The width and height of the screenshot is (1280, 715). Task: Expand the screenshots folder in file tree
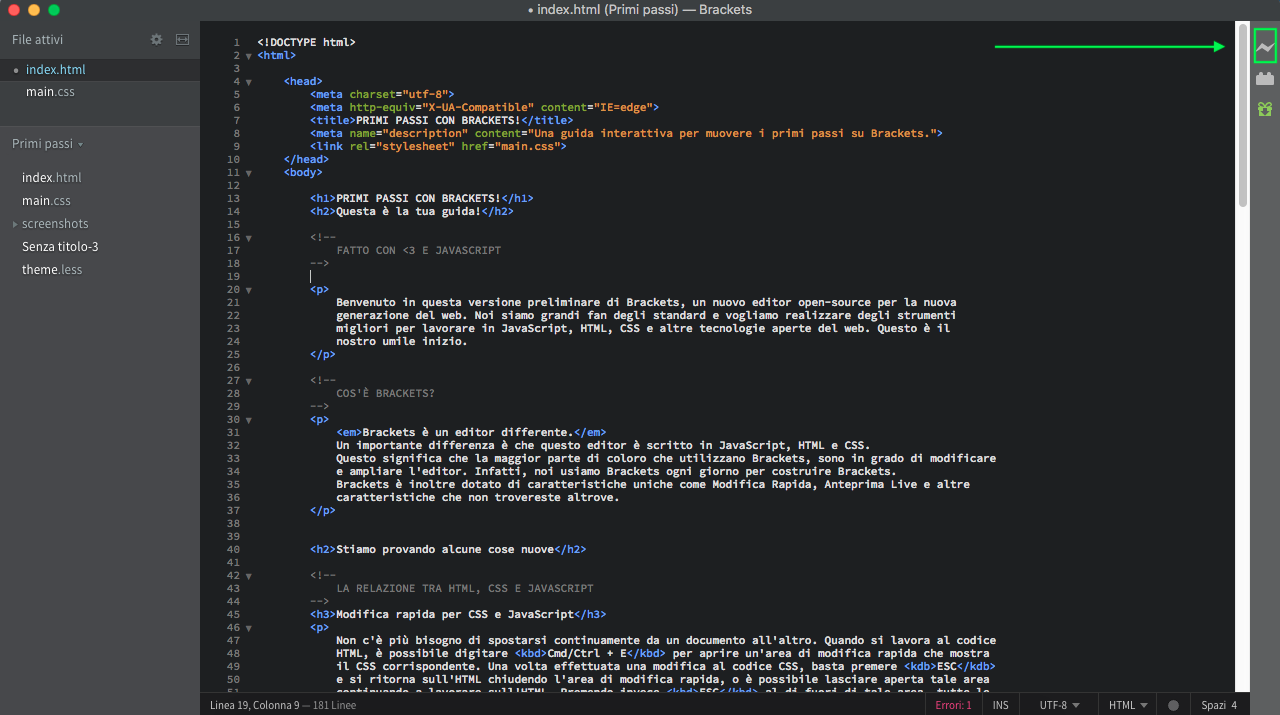tap(15, 224)
